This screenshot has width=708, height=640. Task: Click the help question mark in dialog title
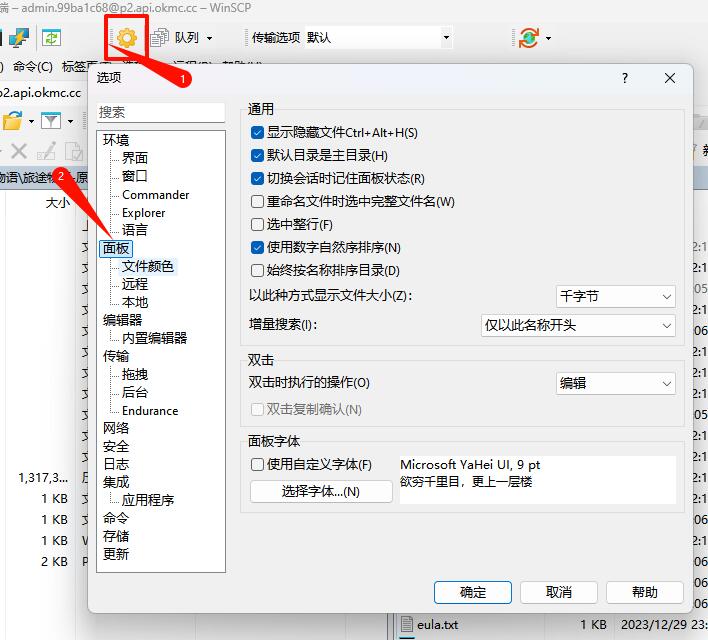[x=625, y=78]
